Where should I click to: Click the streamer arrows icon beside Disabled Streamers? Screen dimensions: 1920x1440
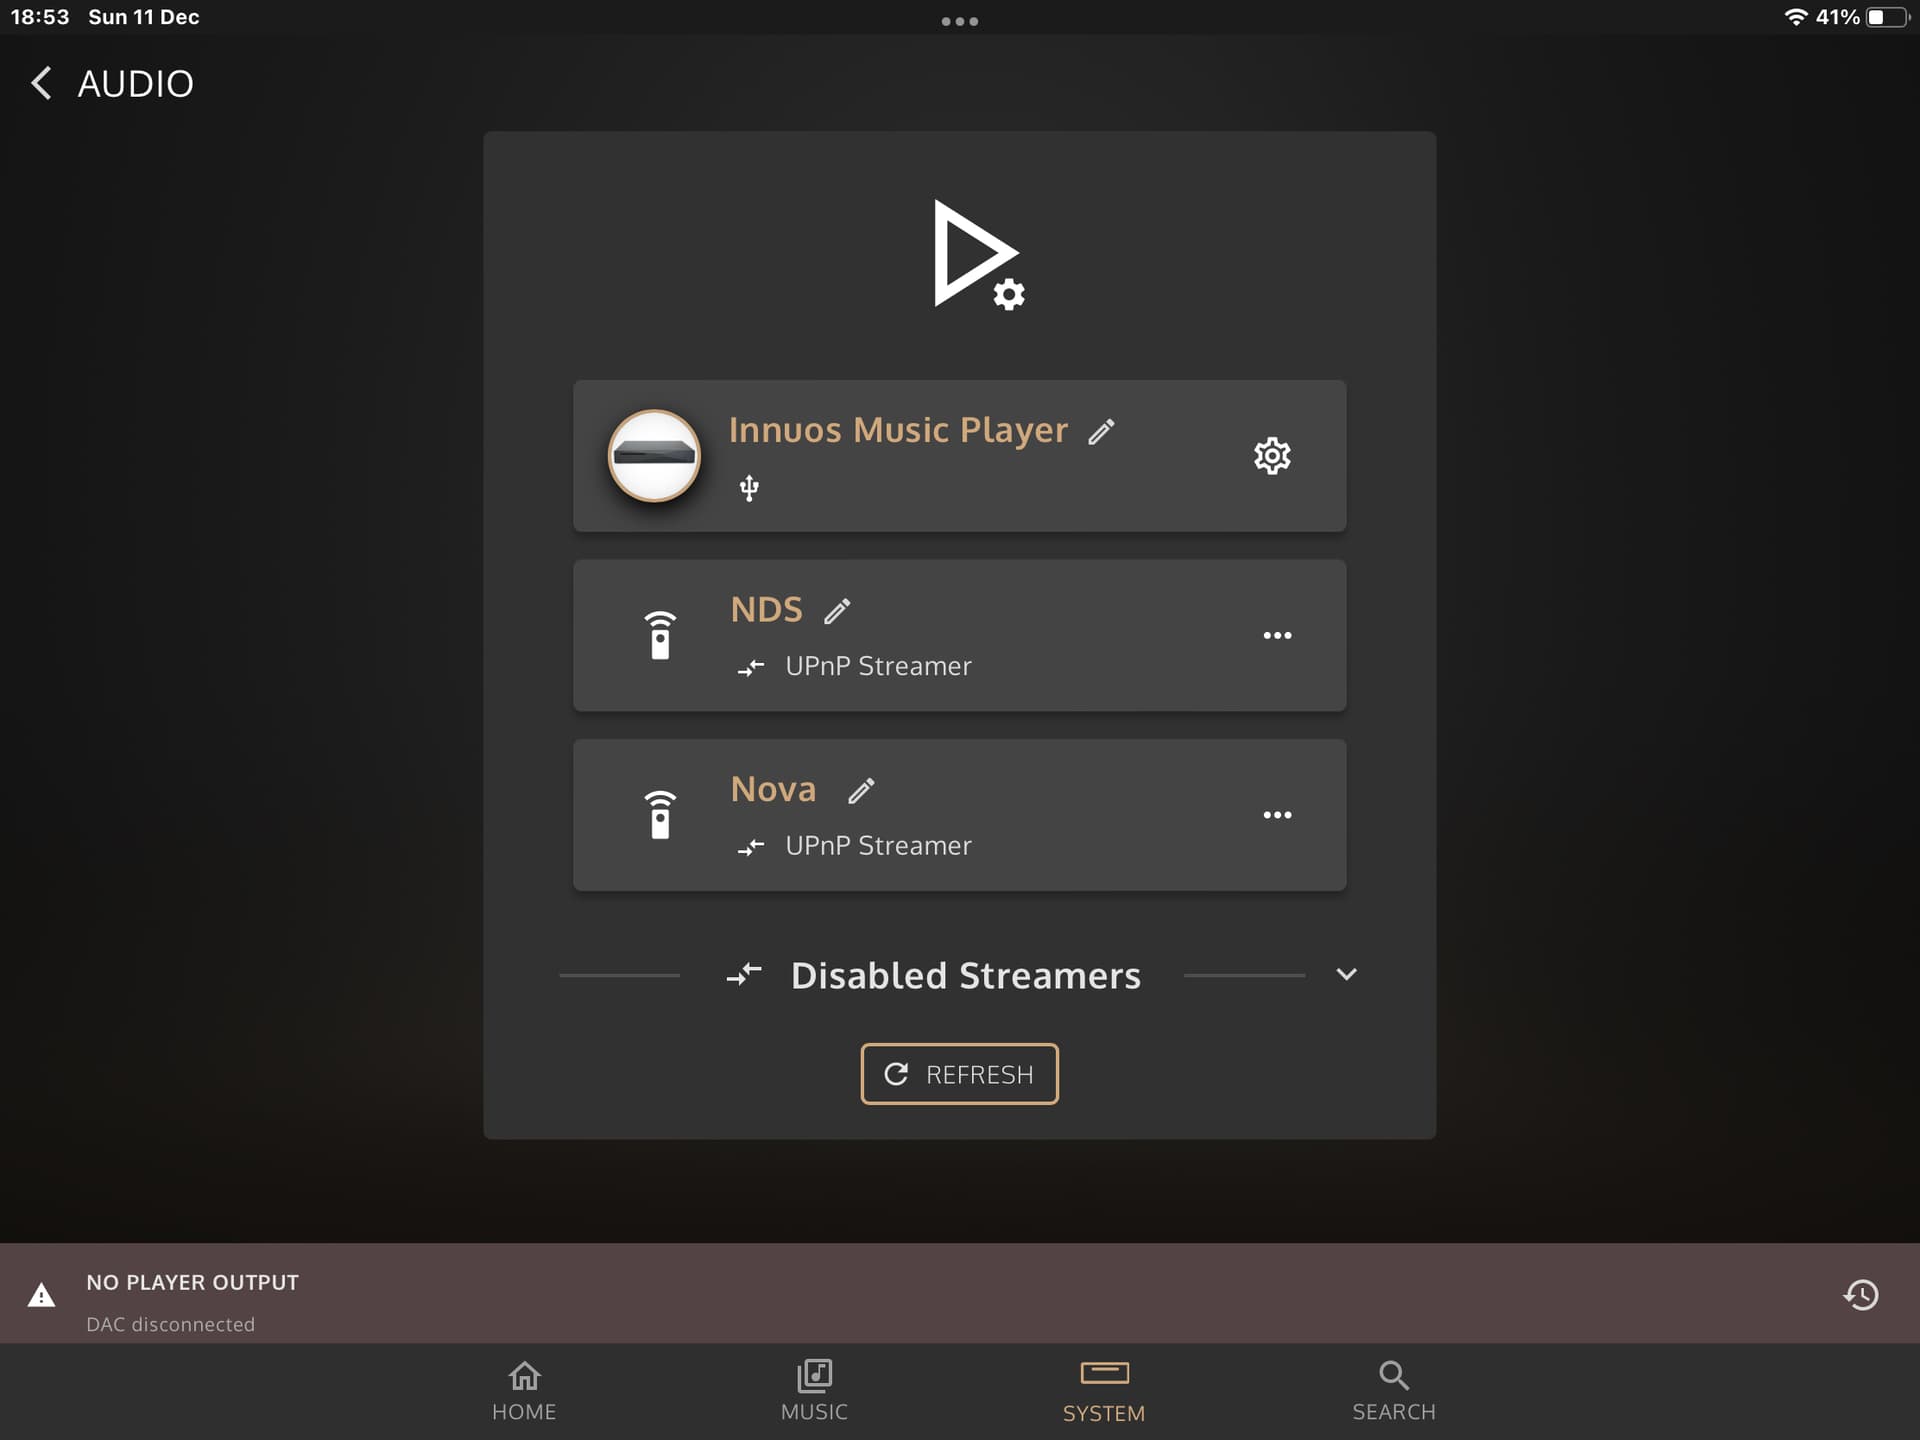[744, 974]
